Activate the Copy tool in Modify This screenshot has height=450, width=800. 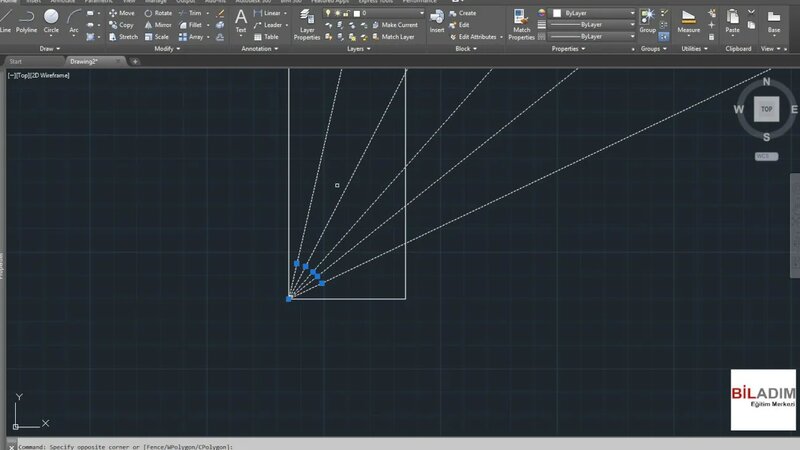tap(121, 25)
